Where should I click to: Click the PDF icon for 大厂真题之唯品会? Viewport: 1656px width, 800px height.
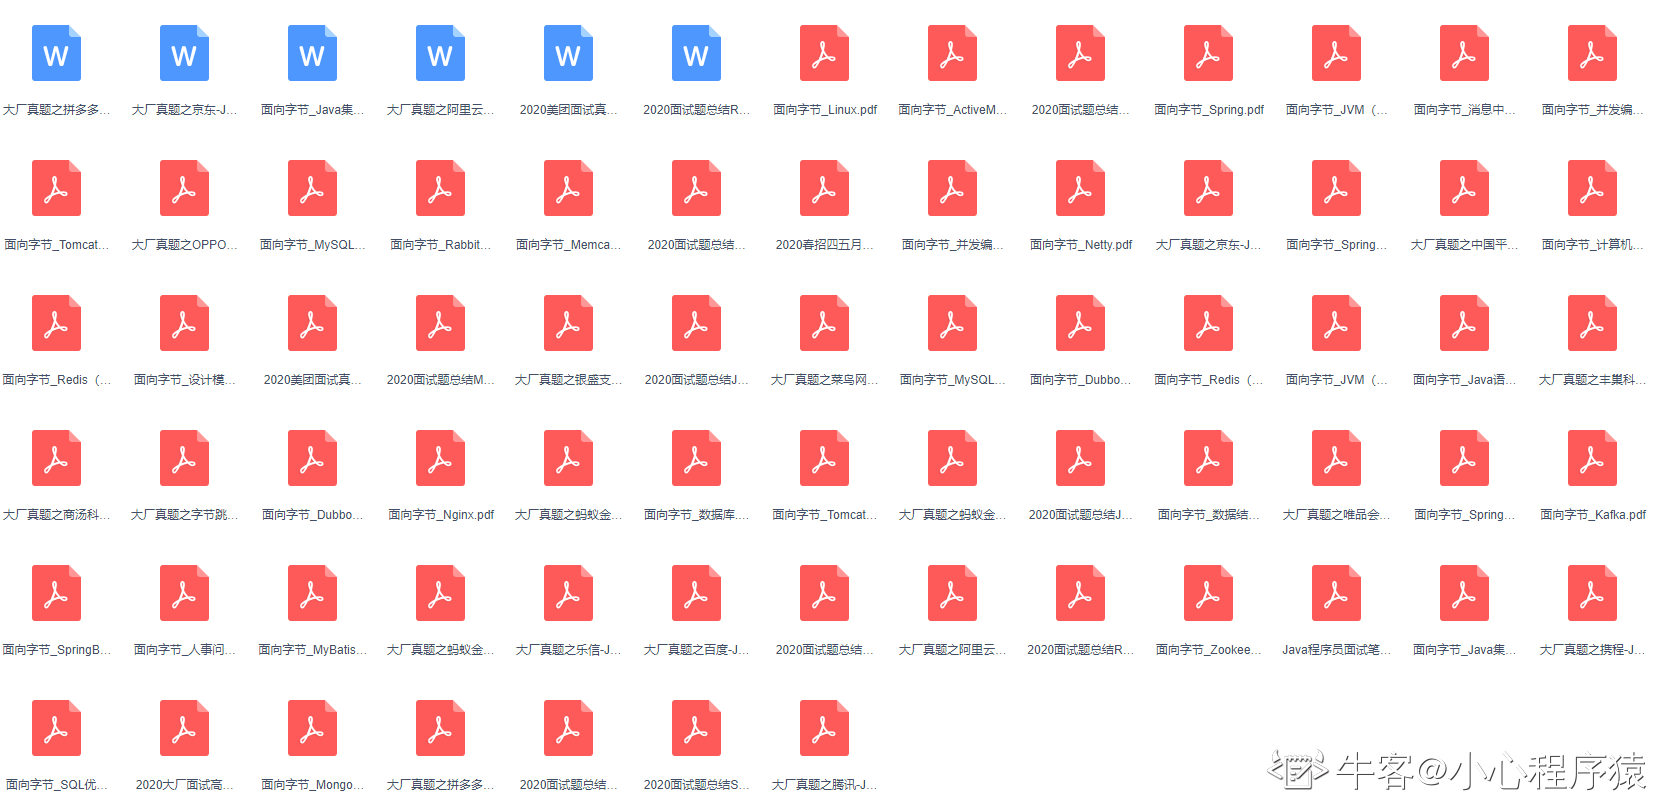(1336, 458)
